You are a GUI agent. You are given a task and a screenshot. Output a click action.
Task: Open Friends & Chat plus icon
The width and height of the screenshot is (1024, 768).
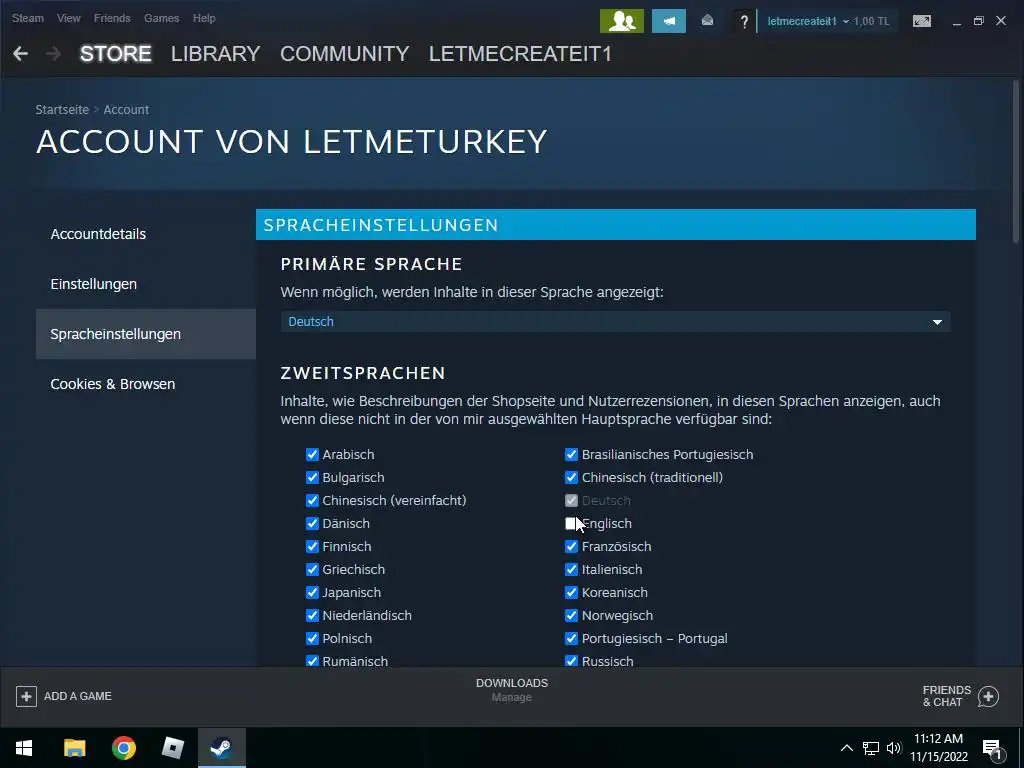[988, 696]
